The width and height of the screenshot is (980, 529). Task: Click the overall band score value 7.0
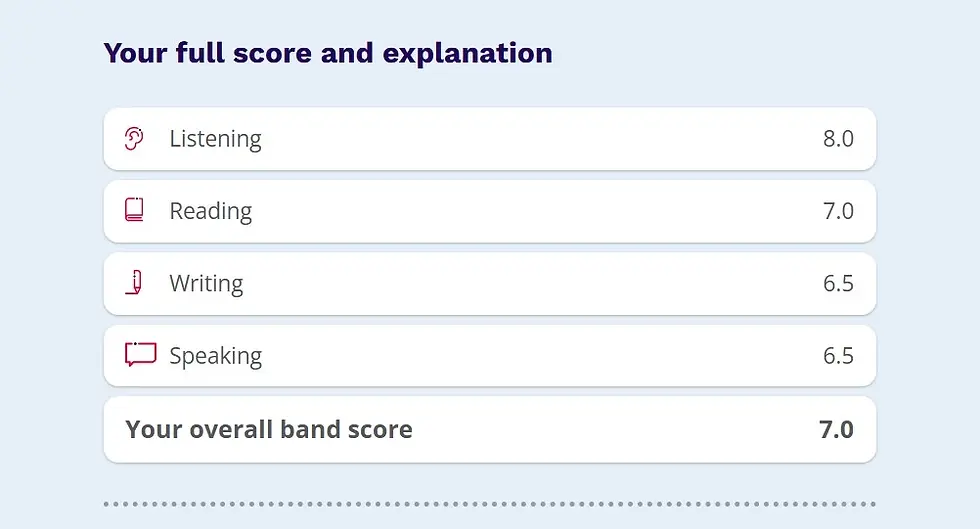tap(836, 430)
